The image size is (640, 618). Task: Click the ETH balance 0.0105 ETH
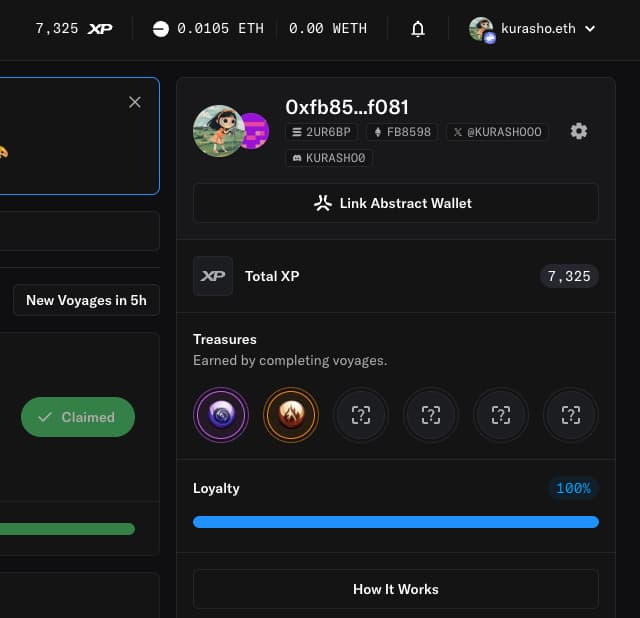[x=208, y=29]
